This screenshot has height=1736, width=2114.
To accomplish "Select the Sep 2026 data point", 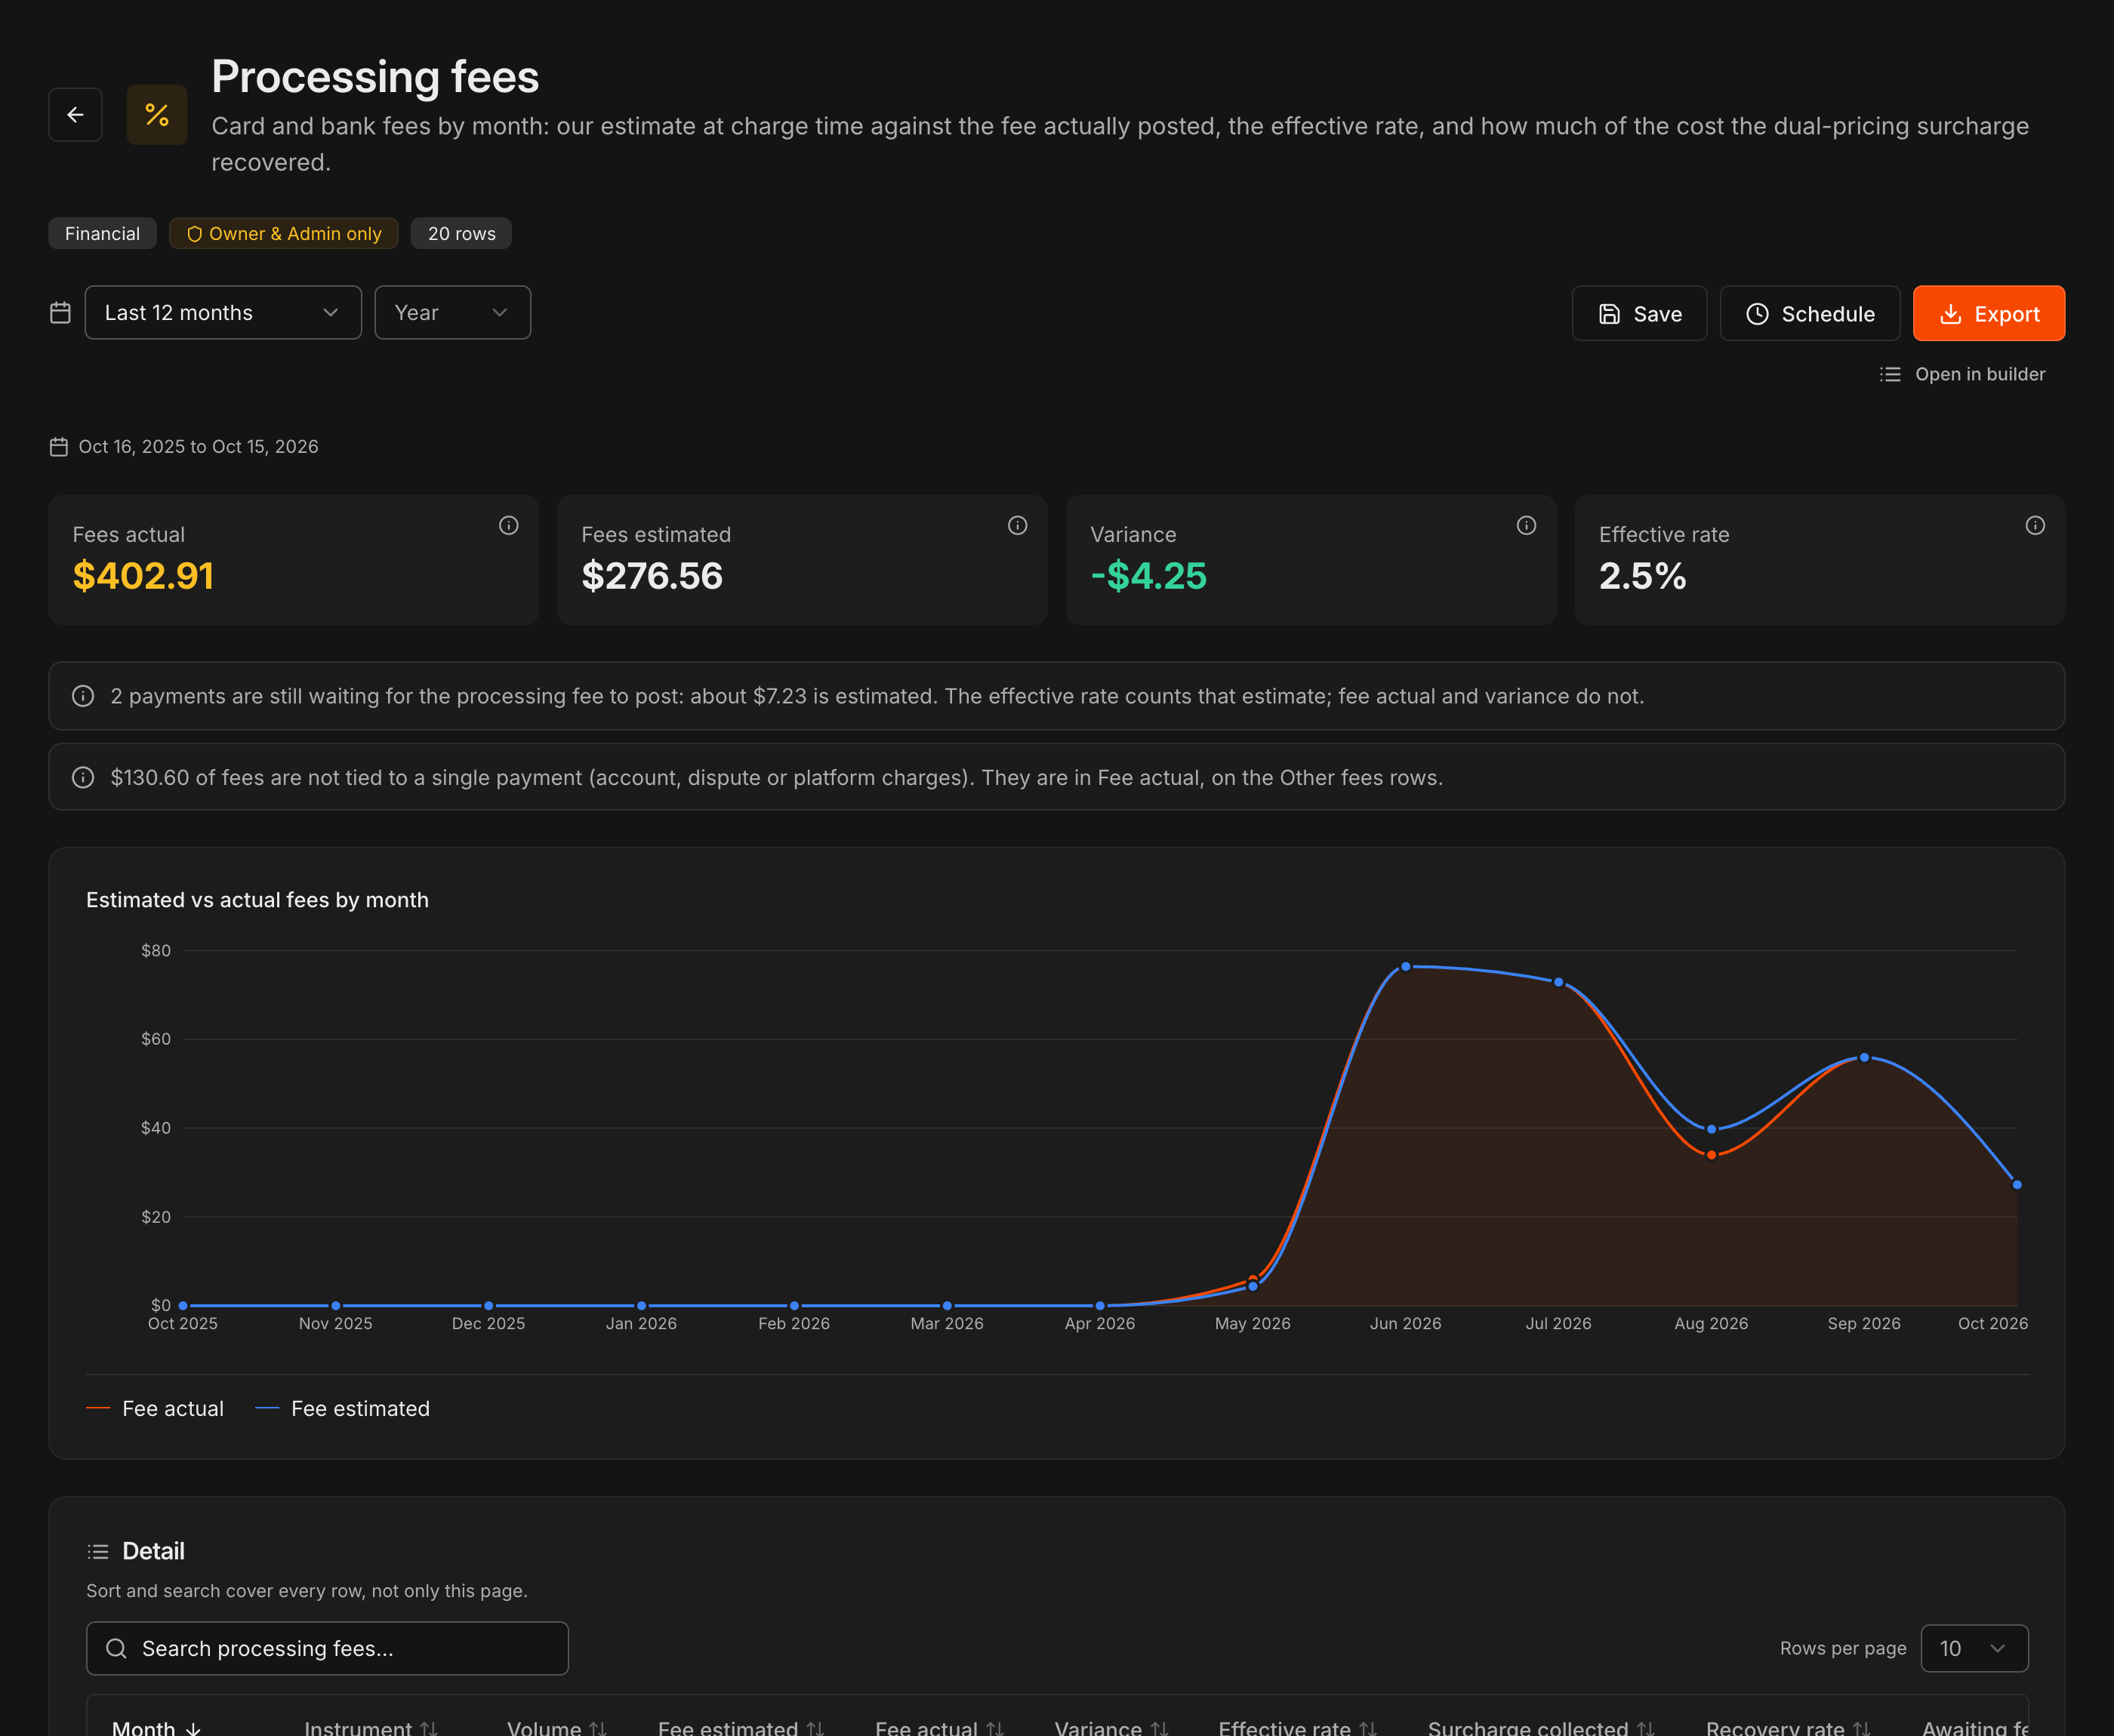I will pyautogui.click(x=1864, y=1058).
